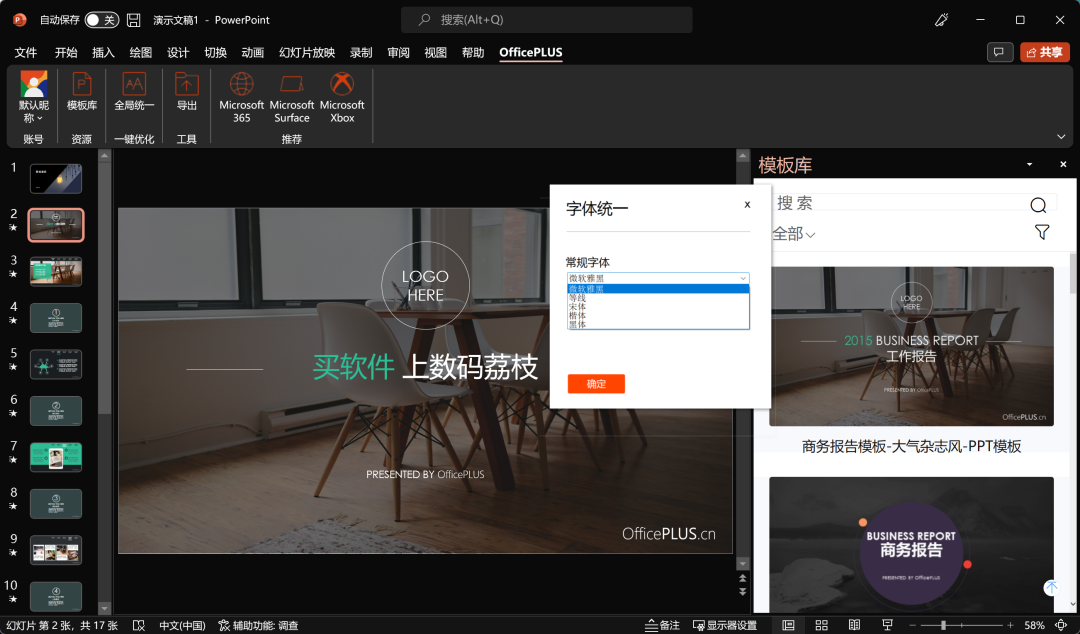Click the save icon in title bar
Screen dimensions: 1080x634
(x=134, y=20)
